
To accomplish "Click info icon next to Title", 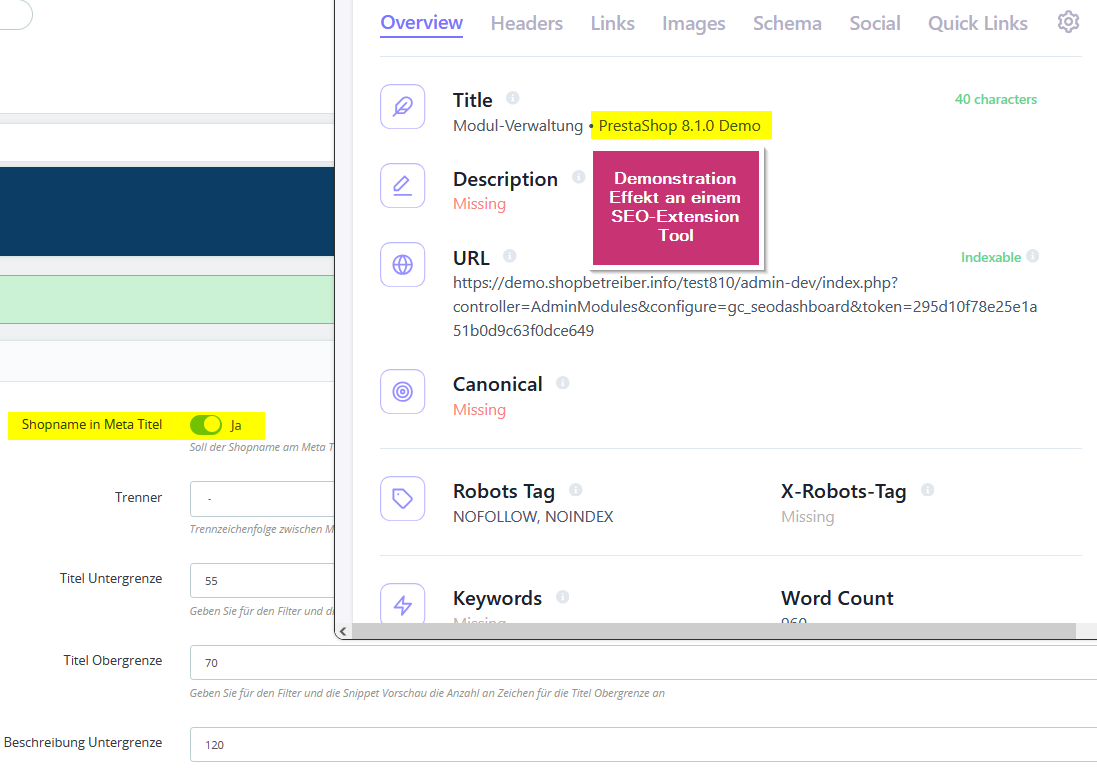I will tap(513, 98).
